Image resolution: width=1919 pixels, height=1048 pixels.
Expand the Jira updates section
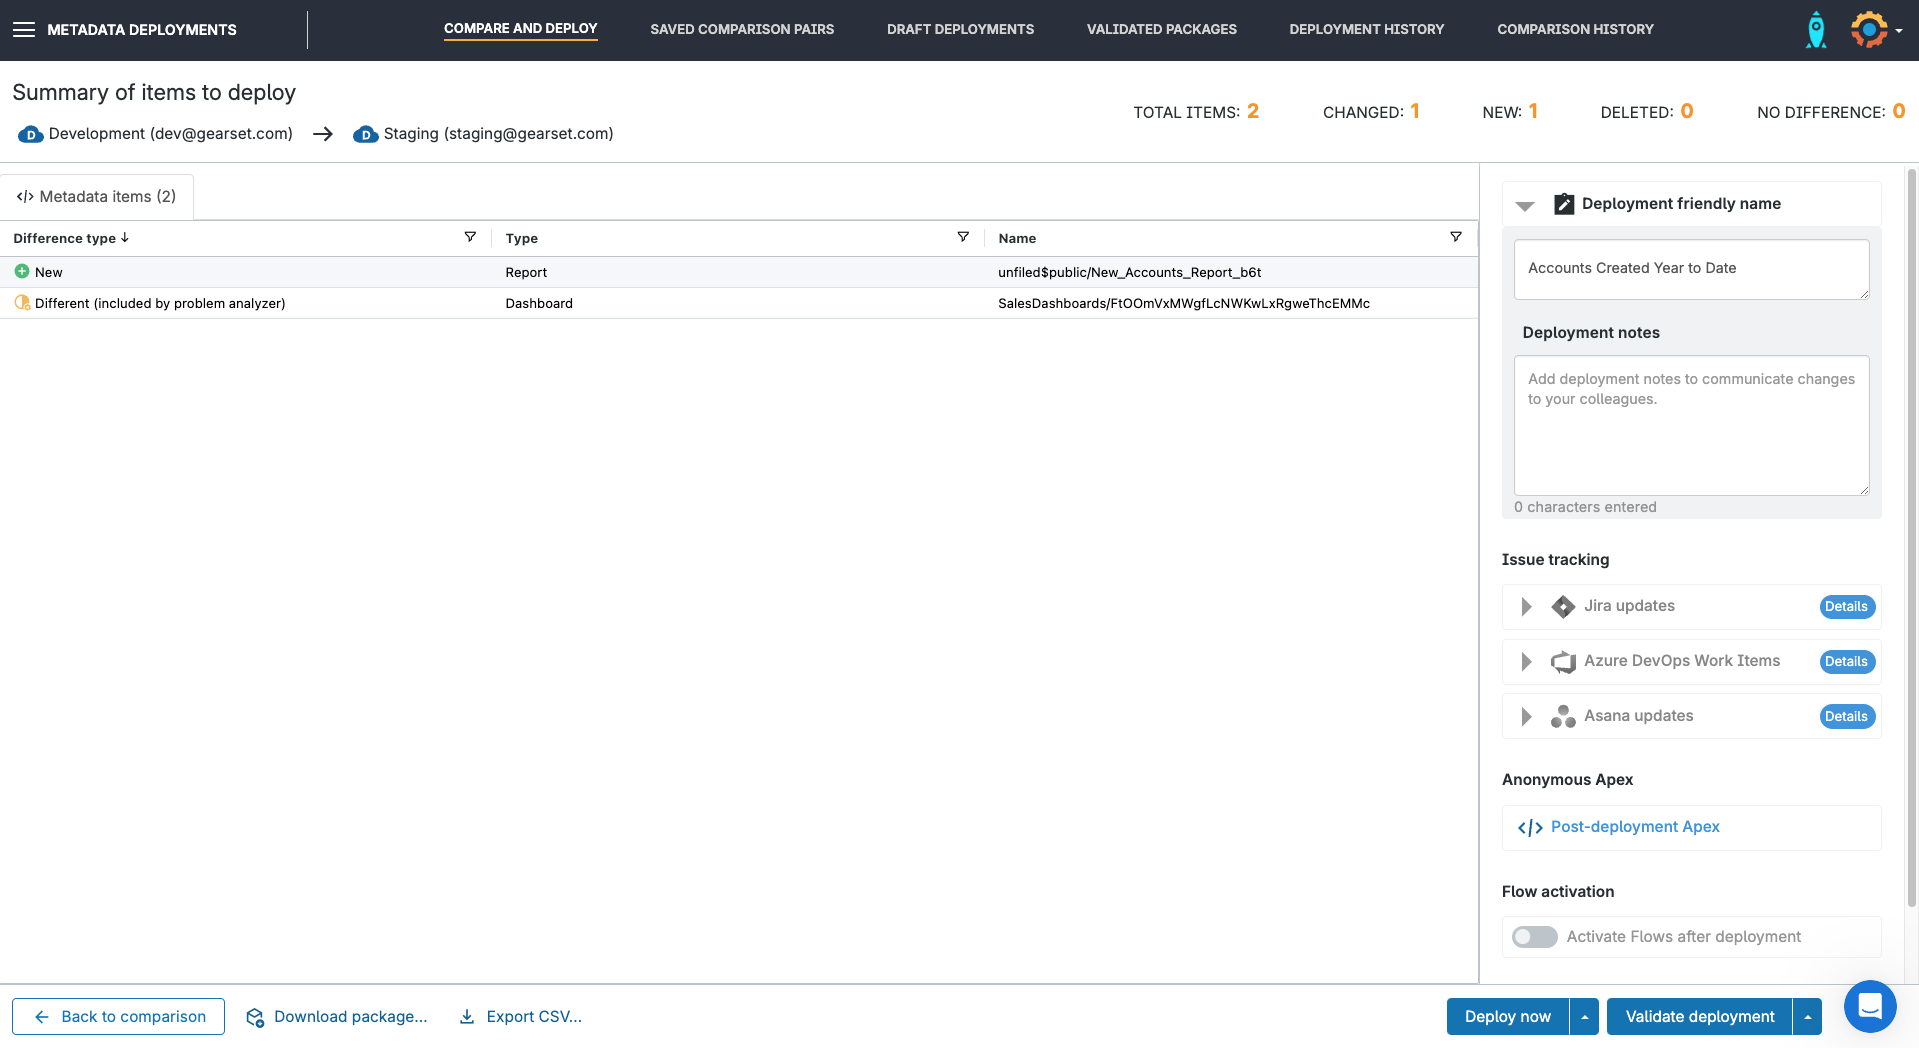(x=1526, y=607)
